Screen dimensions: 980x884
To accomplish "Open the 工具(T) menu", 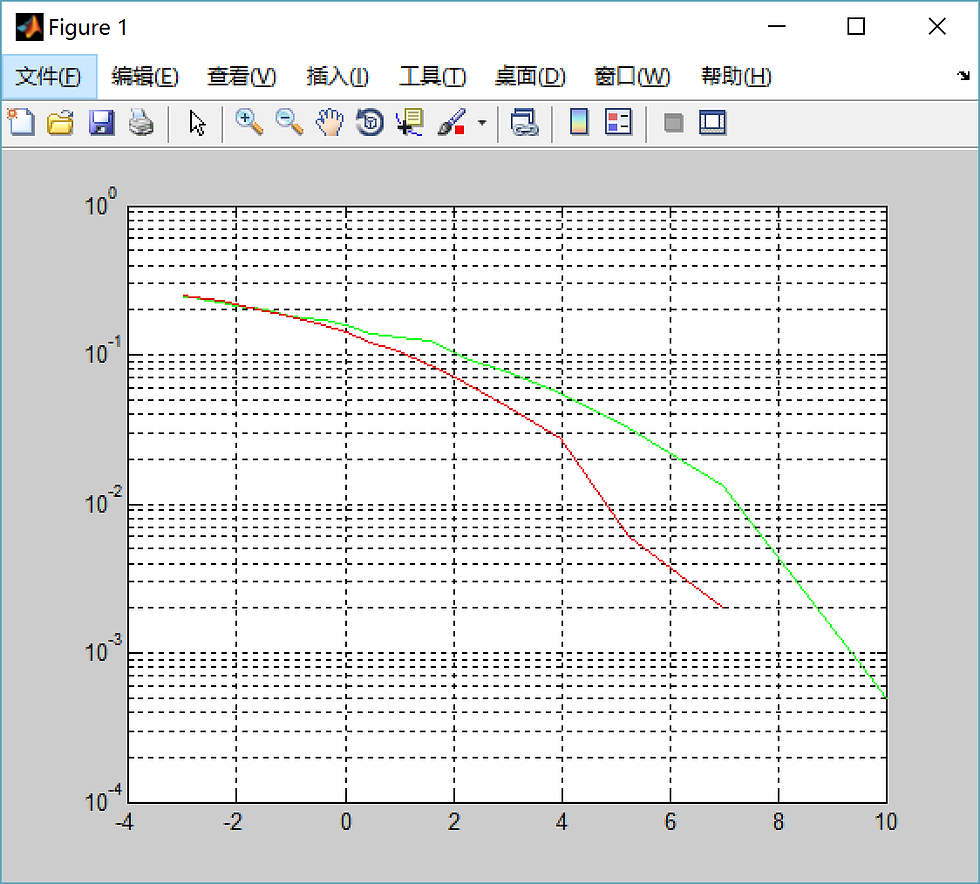I will click(x=432, y=76).
